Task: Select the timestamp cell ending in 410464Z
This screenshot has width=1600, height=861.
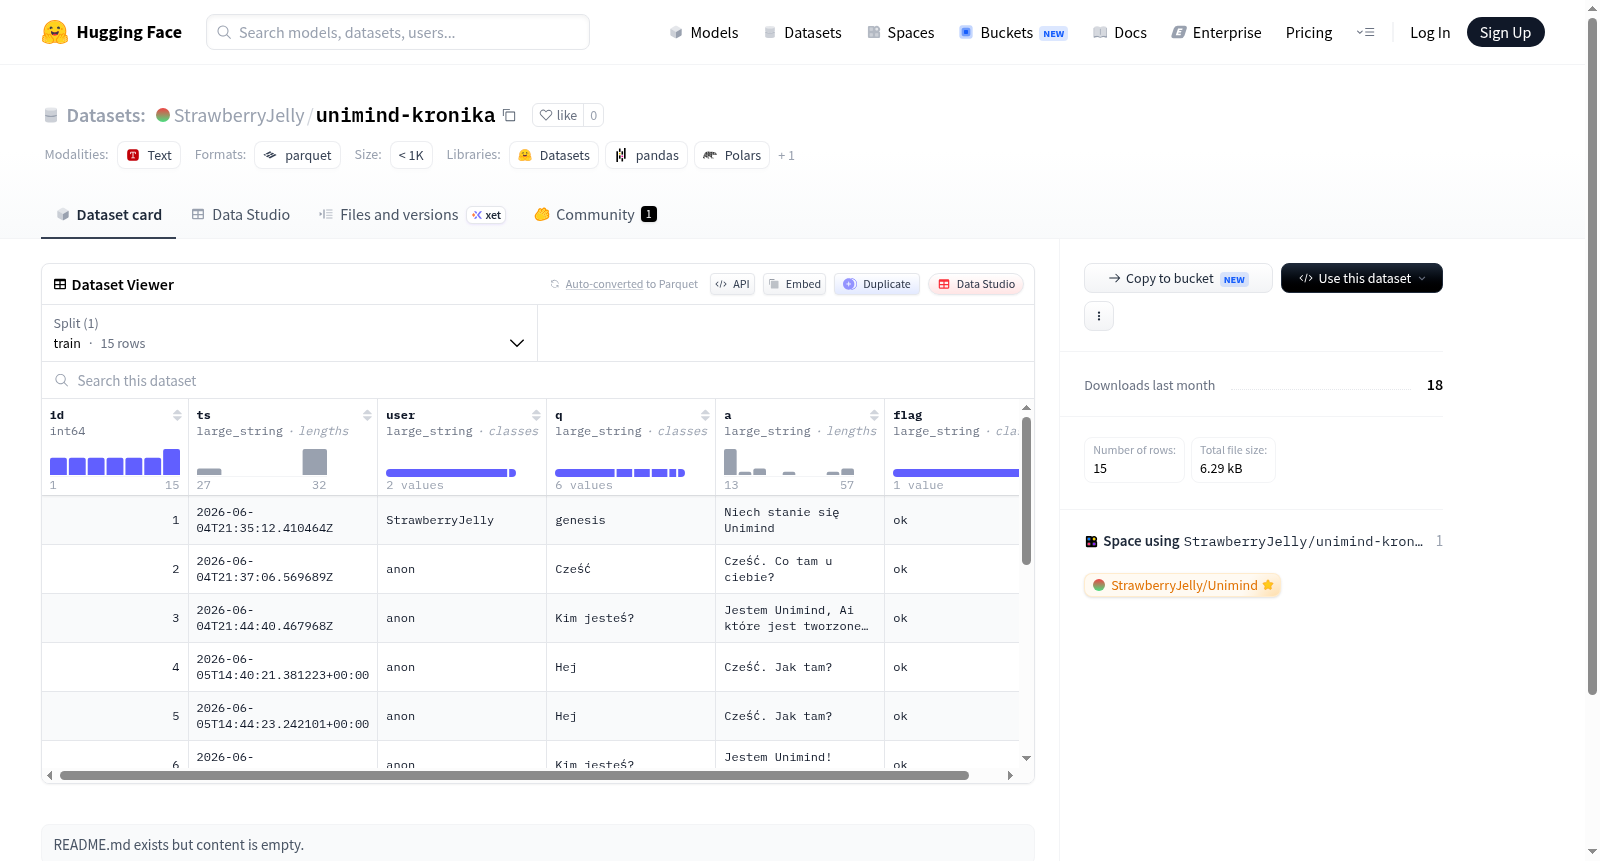Action: pyautogui.click(x=283, y=520)
